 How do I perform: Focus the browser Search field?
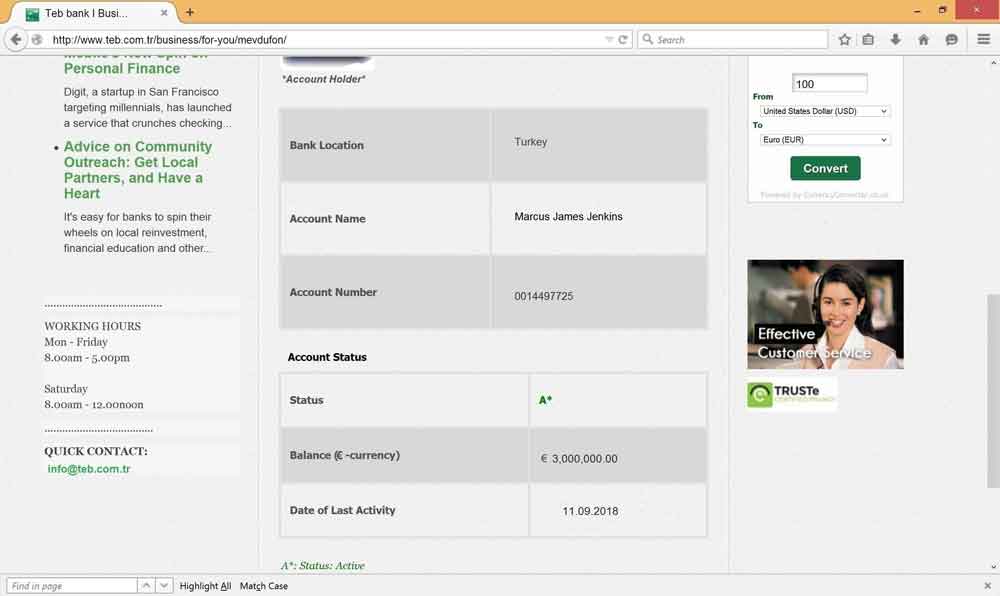pyautogui.click(x=733, y=40)
